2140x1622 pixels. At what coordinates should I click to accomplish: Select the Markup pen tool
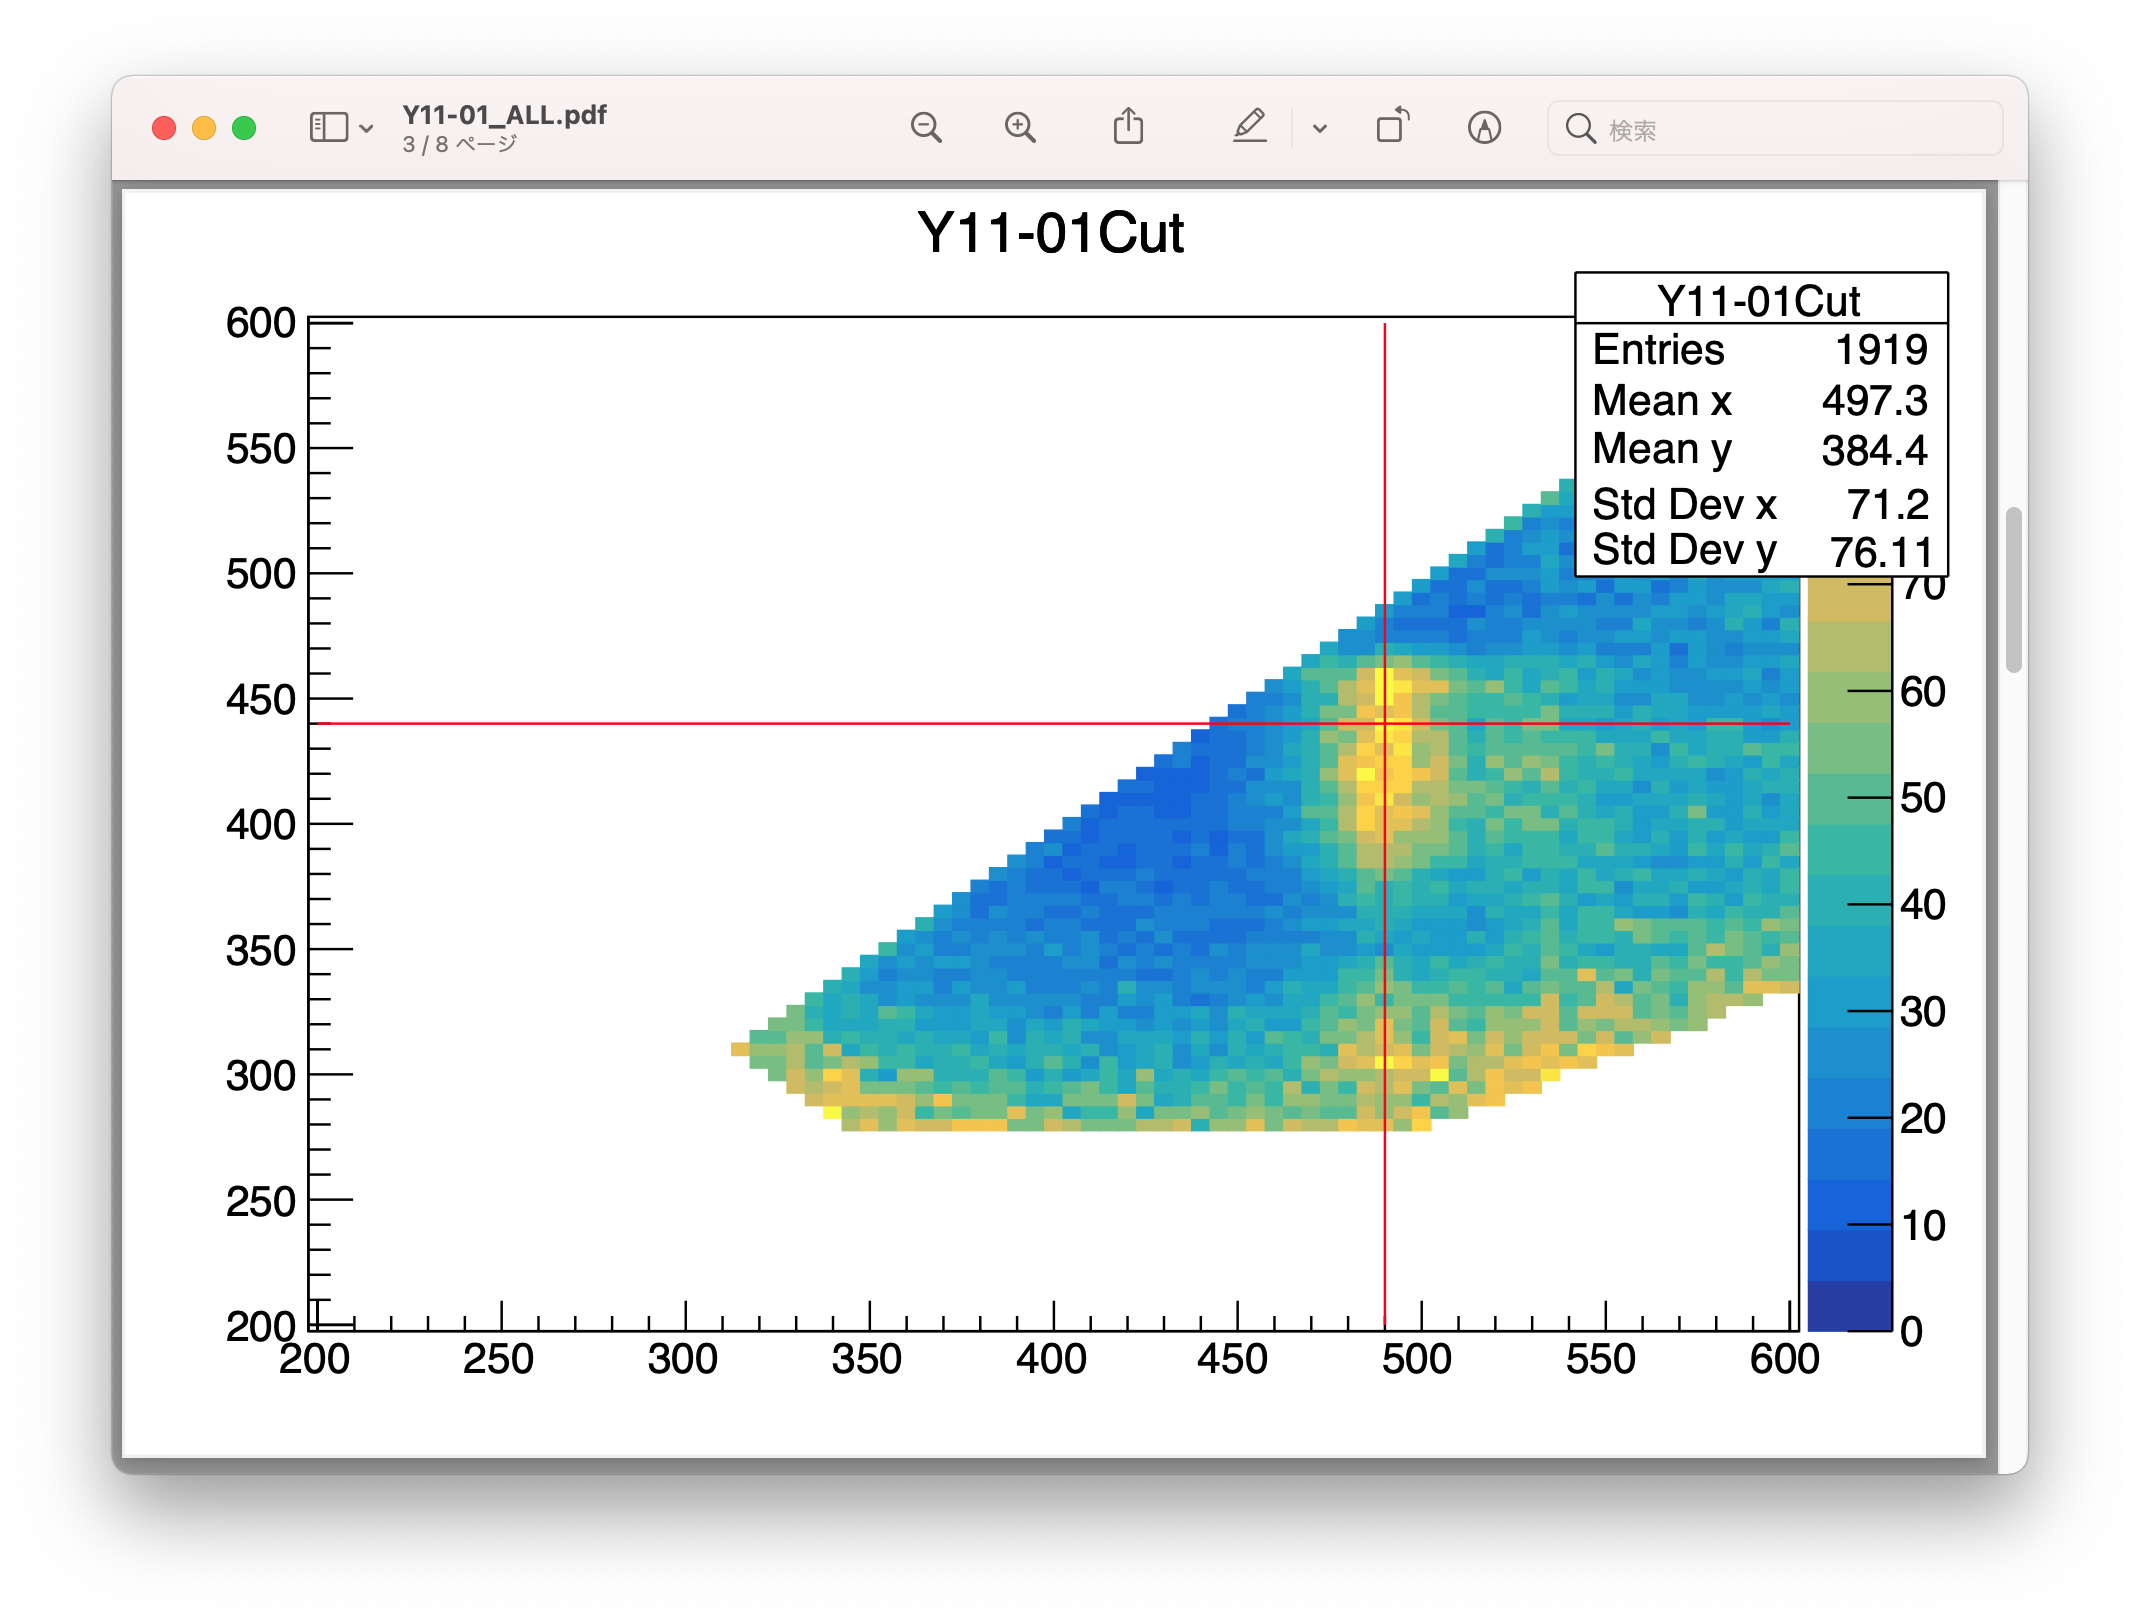click(x=1249, y=126)
